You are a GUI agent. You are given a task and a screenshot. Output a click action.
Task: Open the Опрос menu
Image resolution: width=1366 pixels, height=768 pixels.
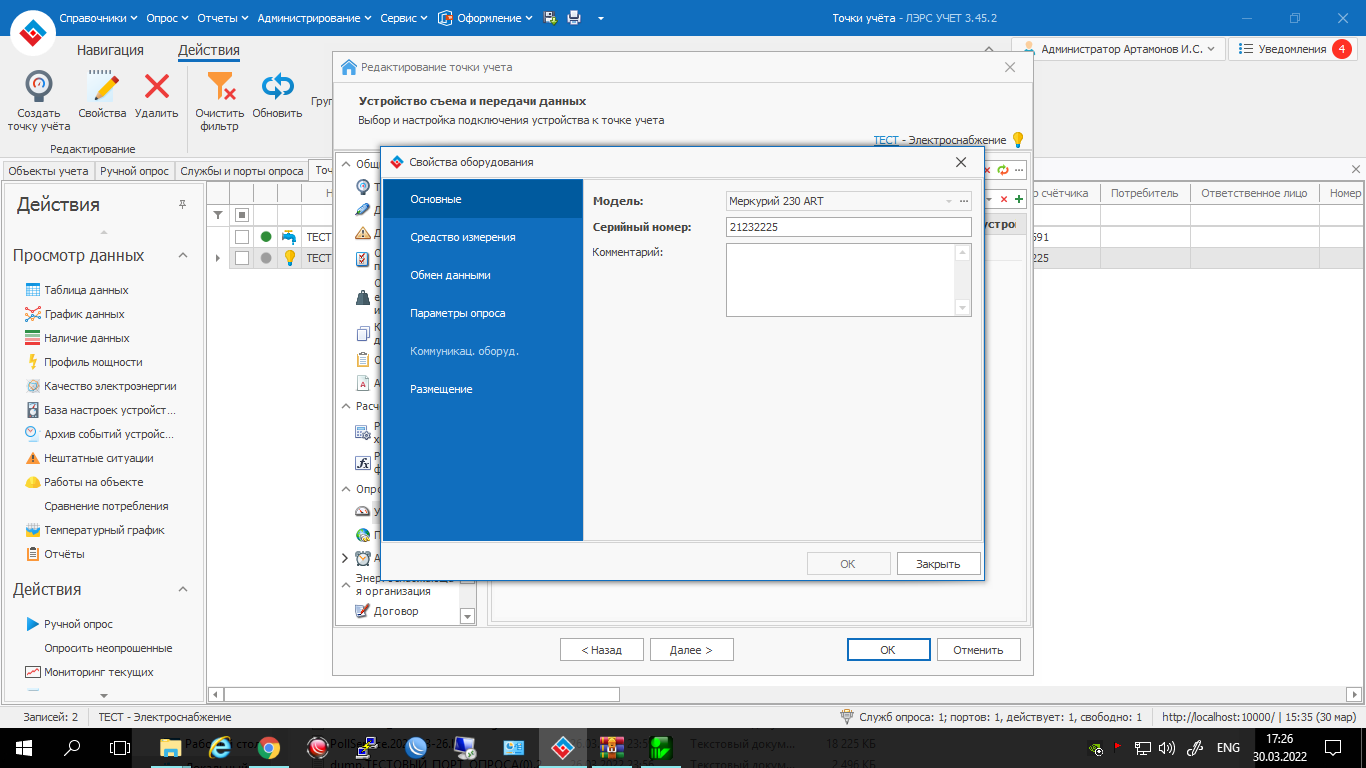click(168, 18)
